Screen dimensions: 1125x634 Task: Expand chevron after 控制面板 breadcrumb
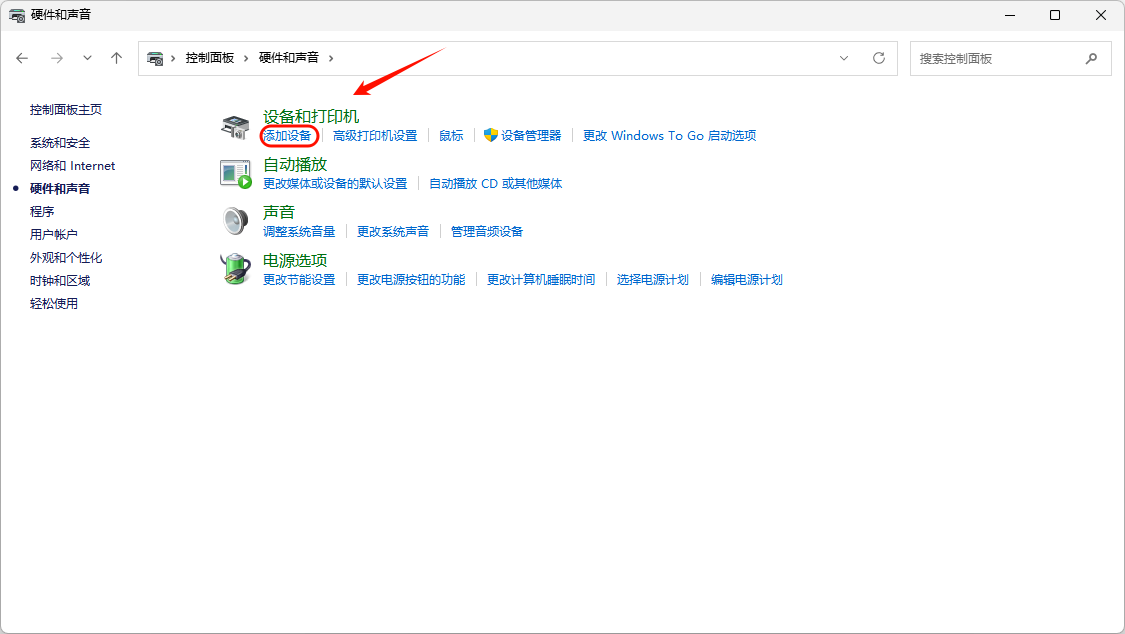point(245,58)
